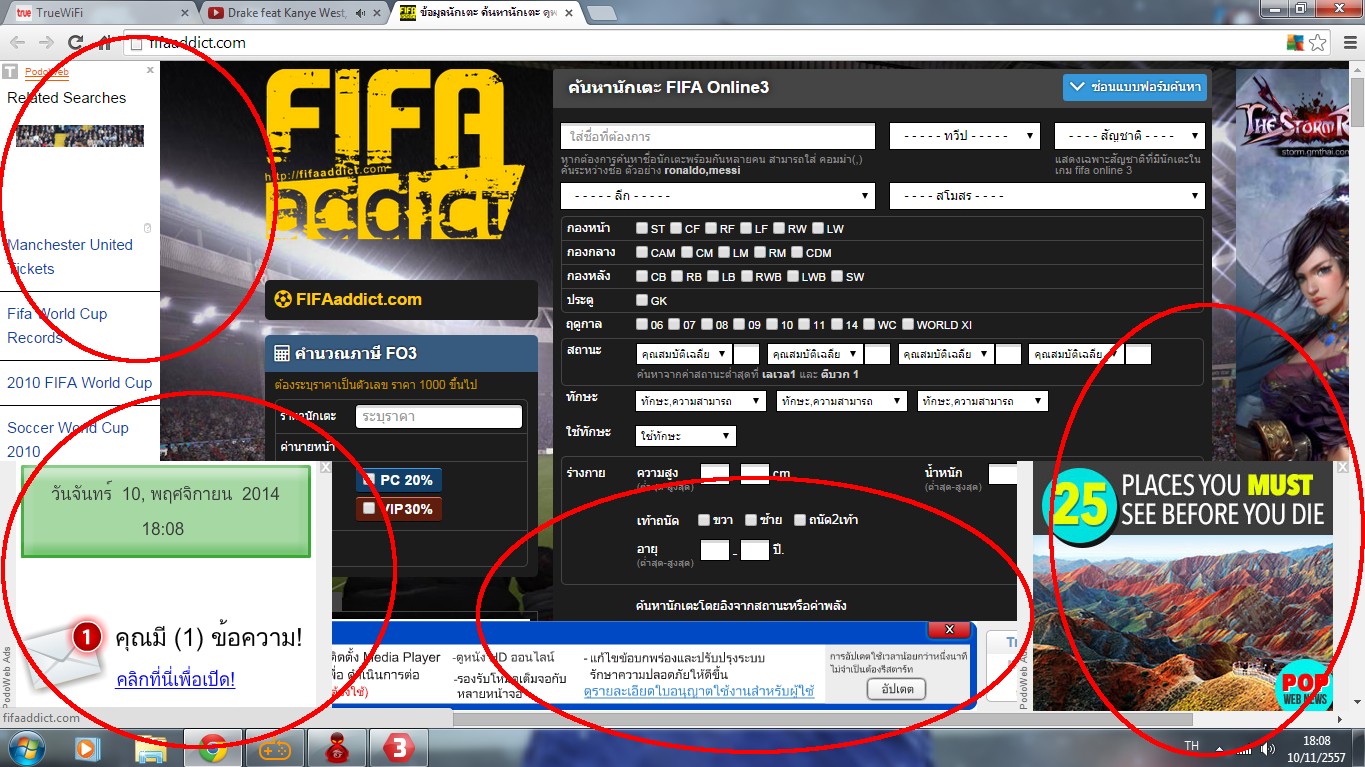The image size is (1365, 767).
Task: Check the CAM midfielder checkbox
Action: (641, 252)
